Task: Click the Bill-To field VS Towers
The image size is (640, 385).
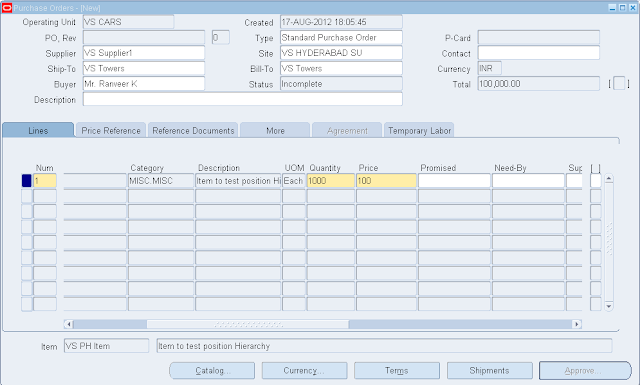Action: pyautogui.click(x=341, y=68)
